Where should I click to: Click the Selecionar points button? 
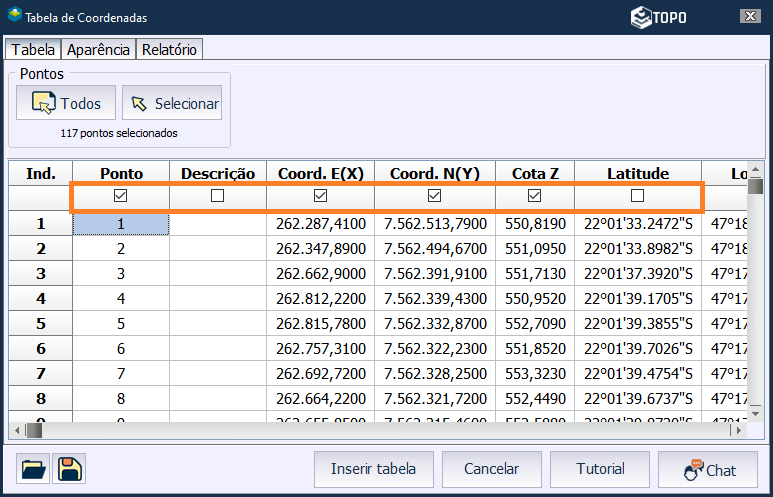click(172, 103)
